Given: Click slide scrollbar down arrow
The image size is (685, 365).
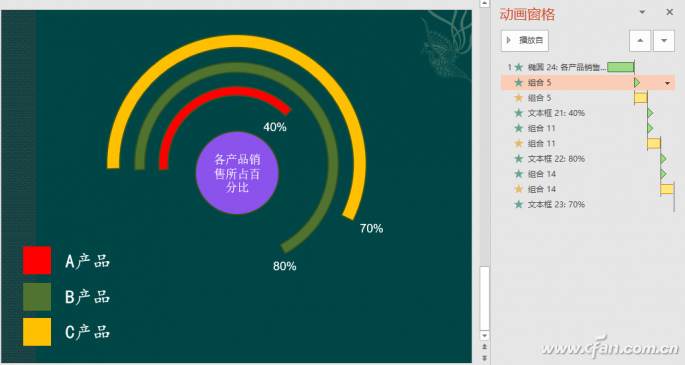Looking at the screenshot, I should pyautogui.click(x=484, y=336).
